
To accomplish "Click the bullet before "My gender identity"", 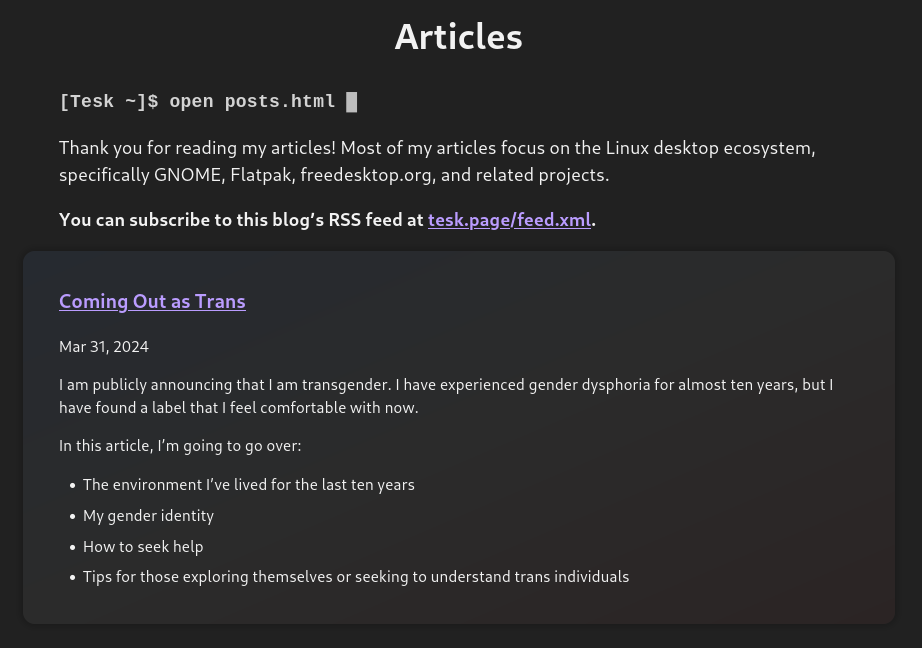I will pyautogui.click(x=73, y=517).
